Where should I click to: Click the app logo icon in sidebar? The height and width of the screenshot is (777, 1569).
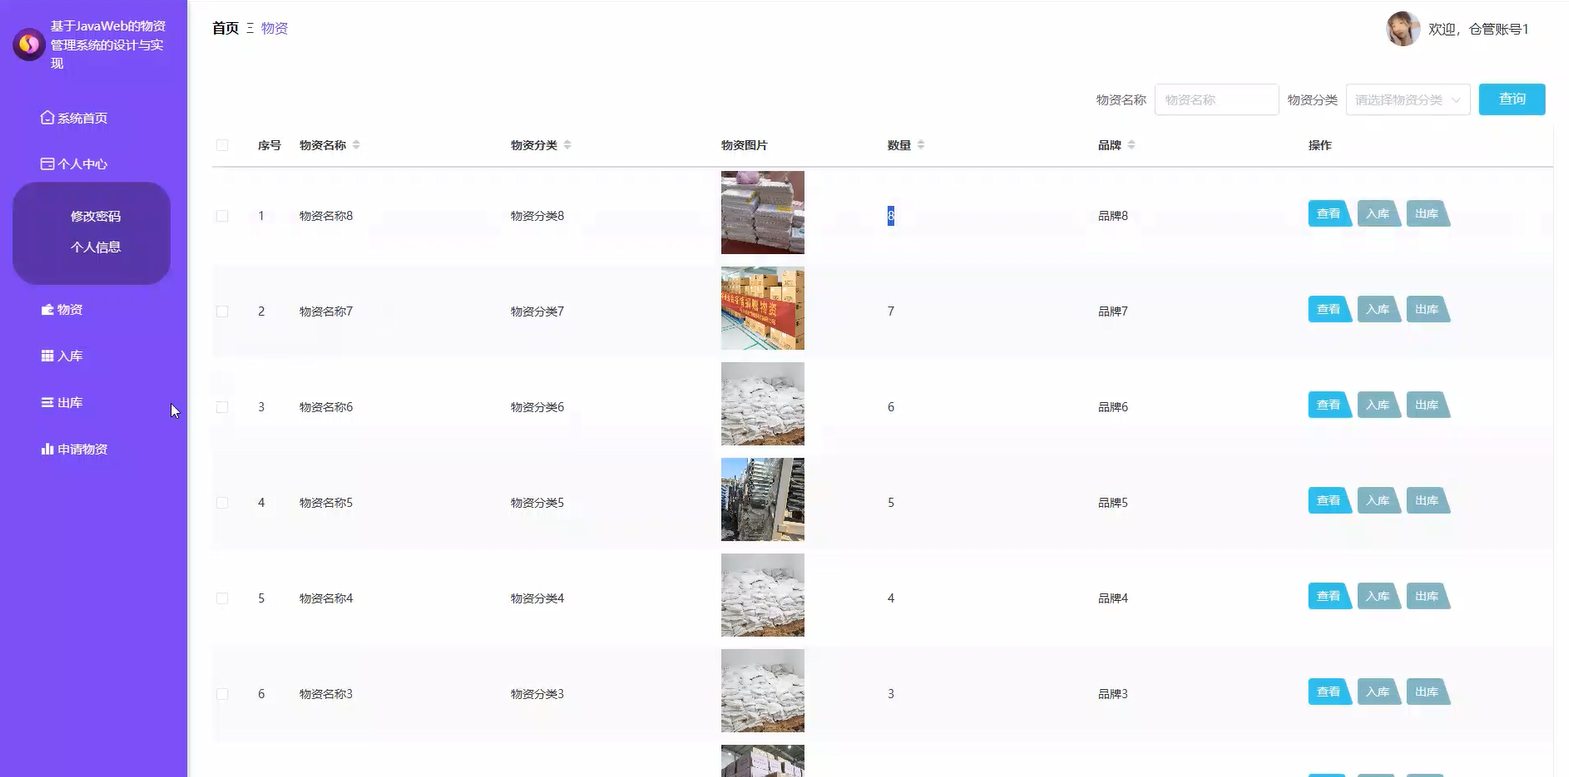[x=29, y=44]
